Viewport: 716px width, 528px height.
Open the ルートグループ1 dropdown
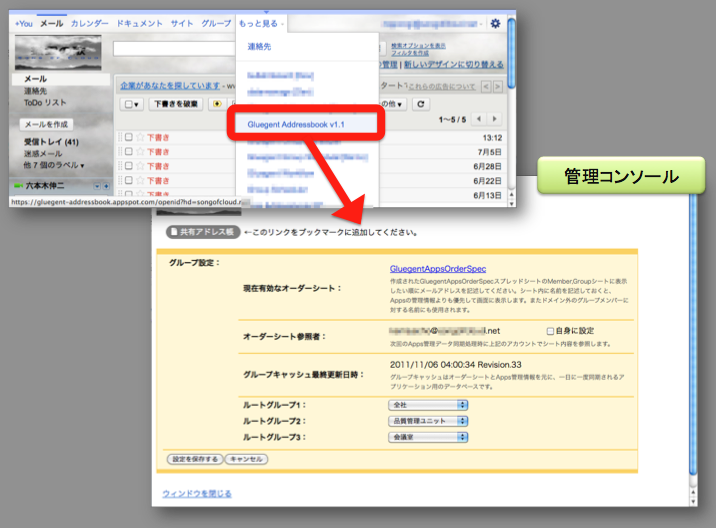click(428, 405)
